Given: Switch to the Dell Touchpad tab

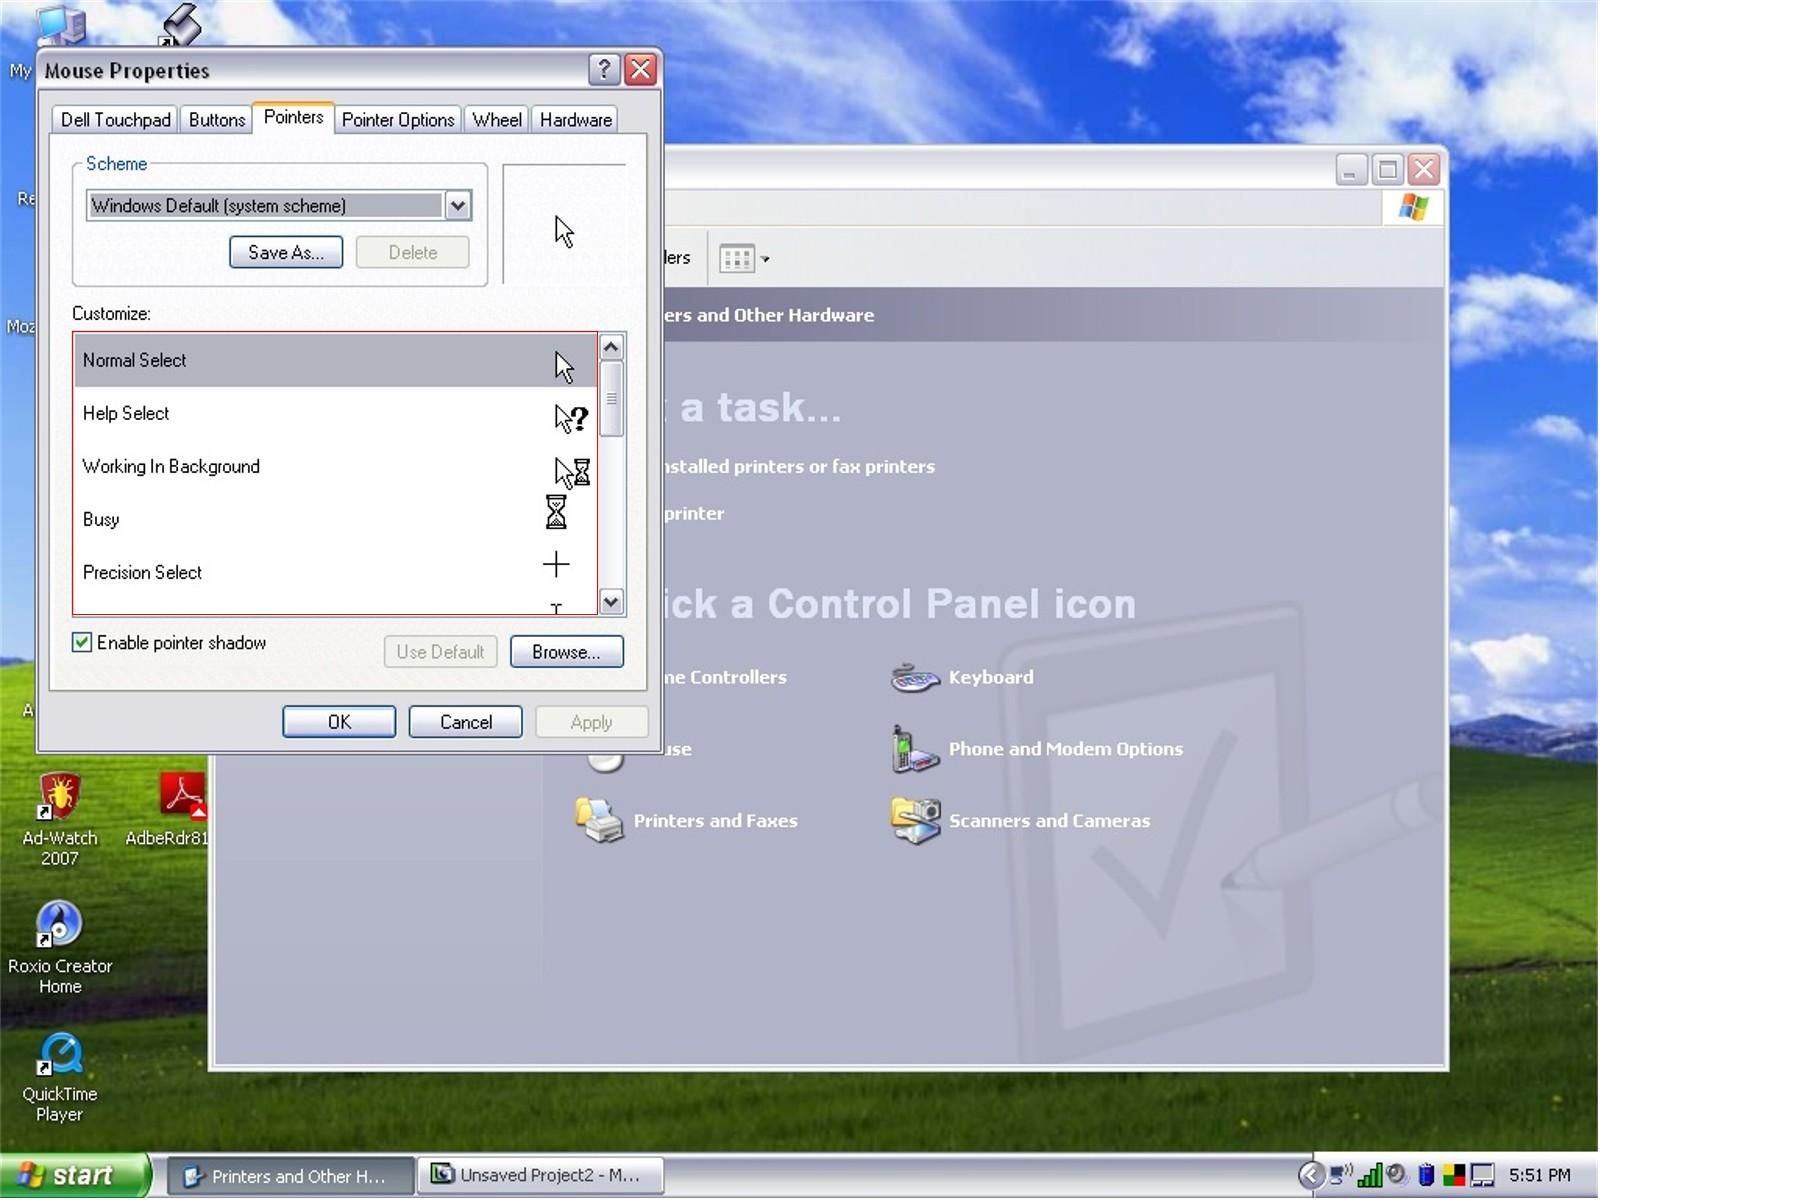Looking at the screenshot, I should click(x=114, y=119).
